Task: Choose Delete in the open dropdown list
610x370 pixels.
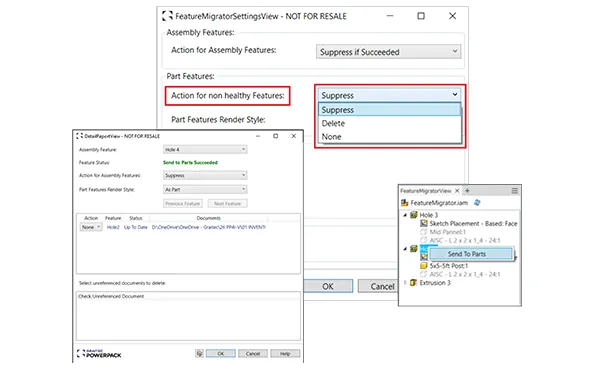Action: [389, 123]
